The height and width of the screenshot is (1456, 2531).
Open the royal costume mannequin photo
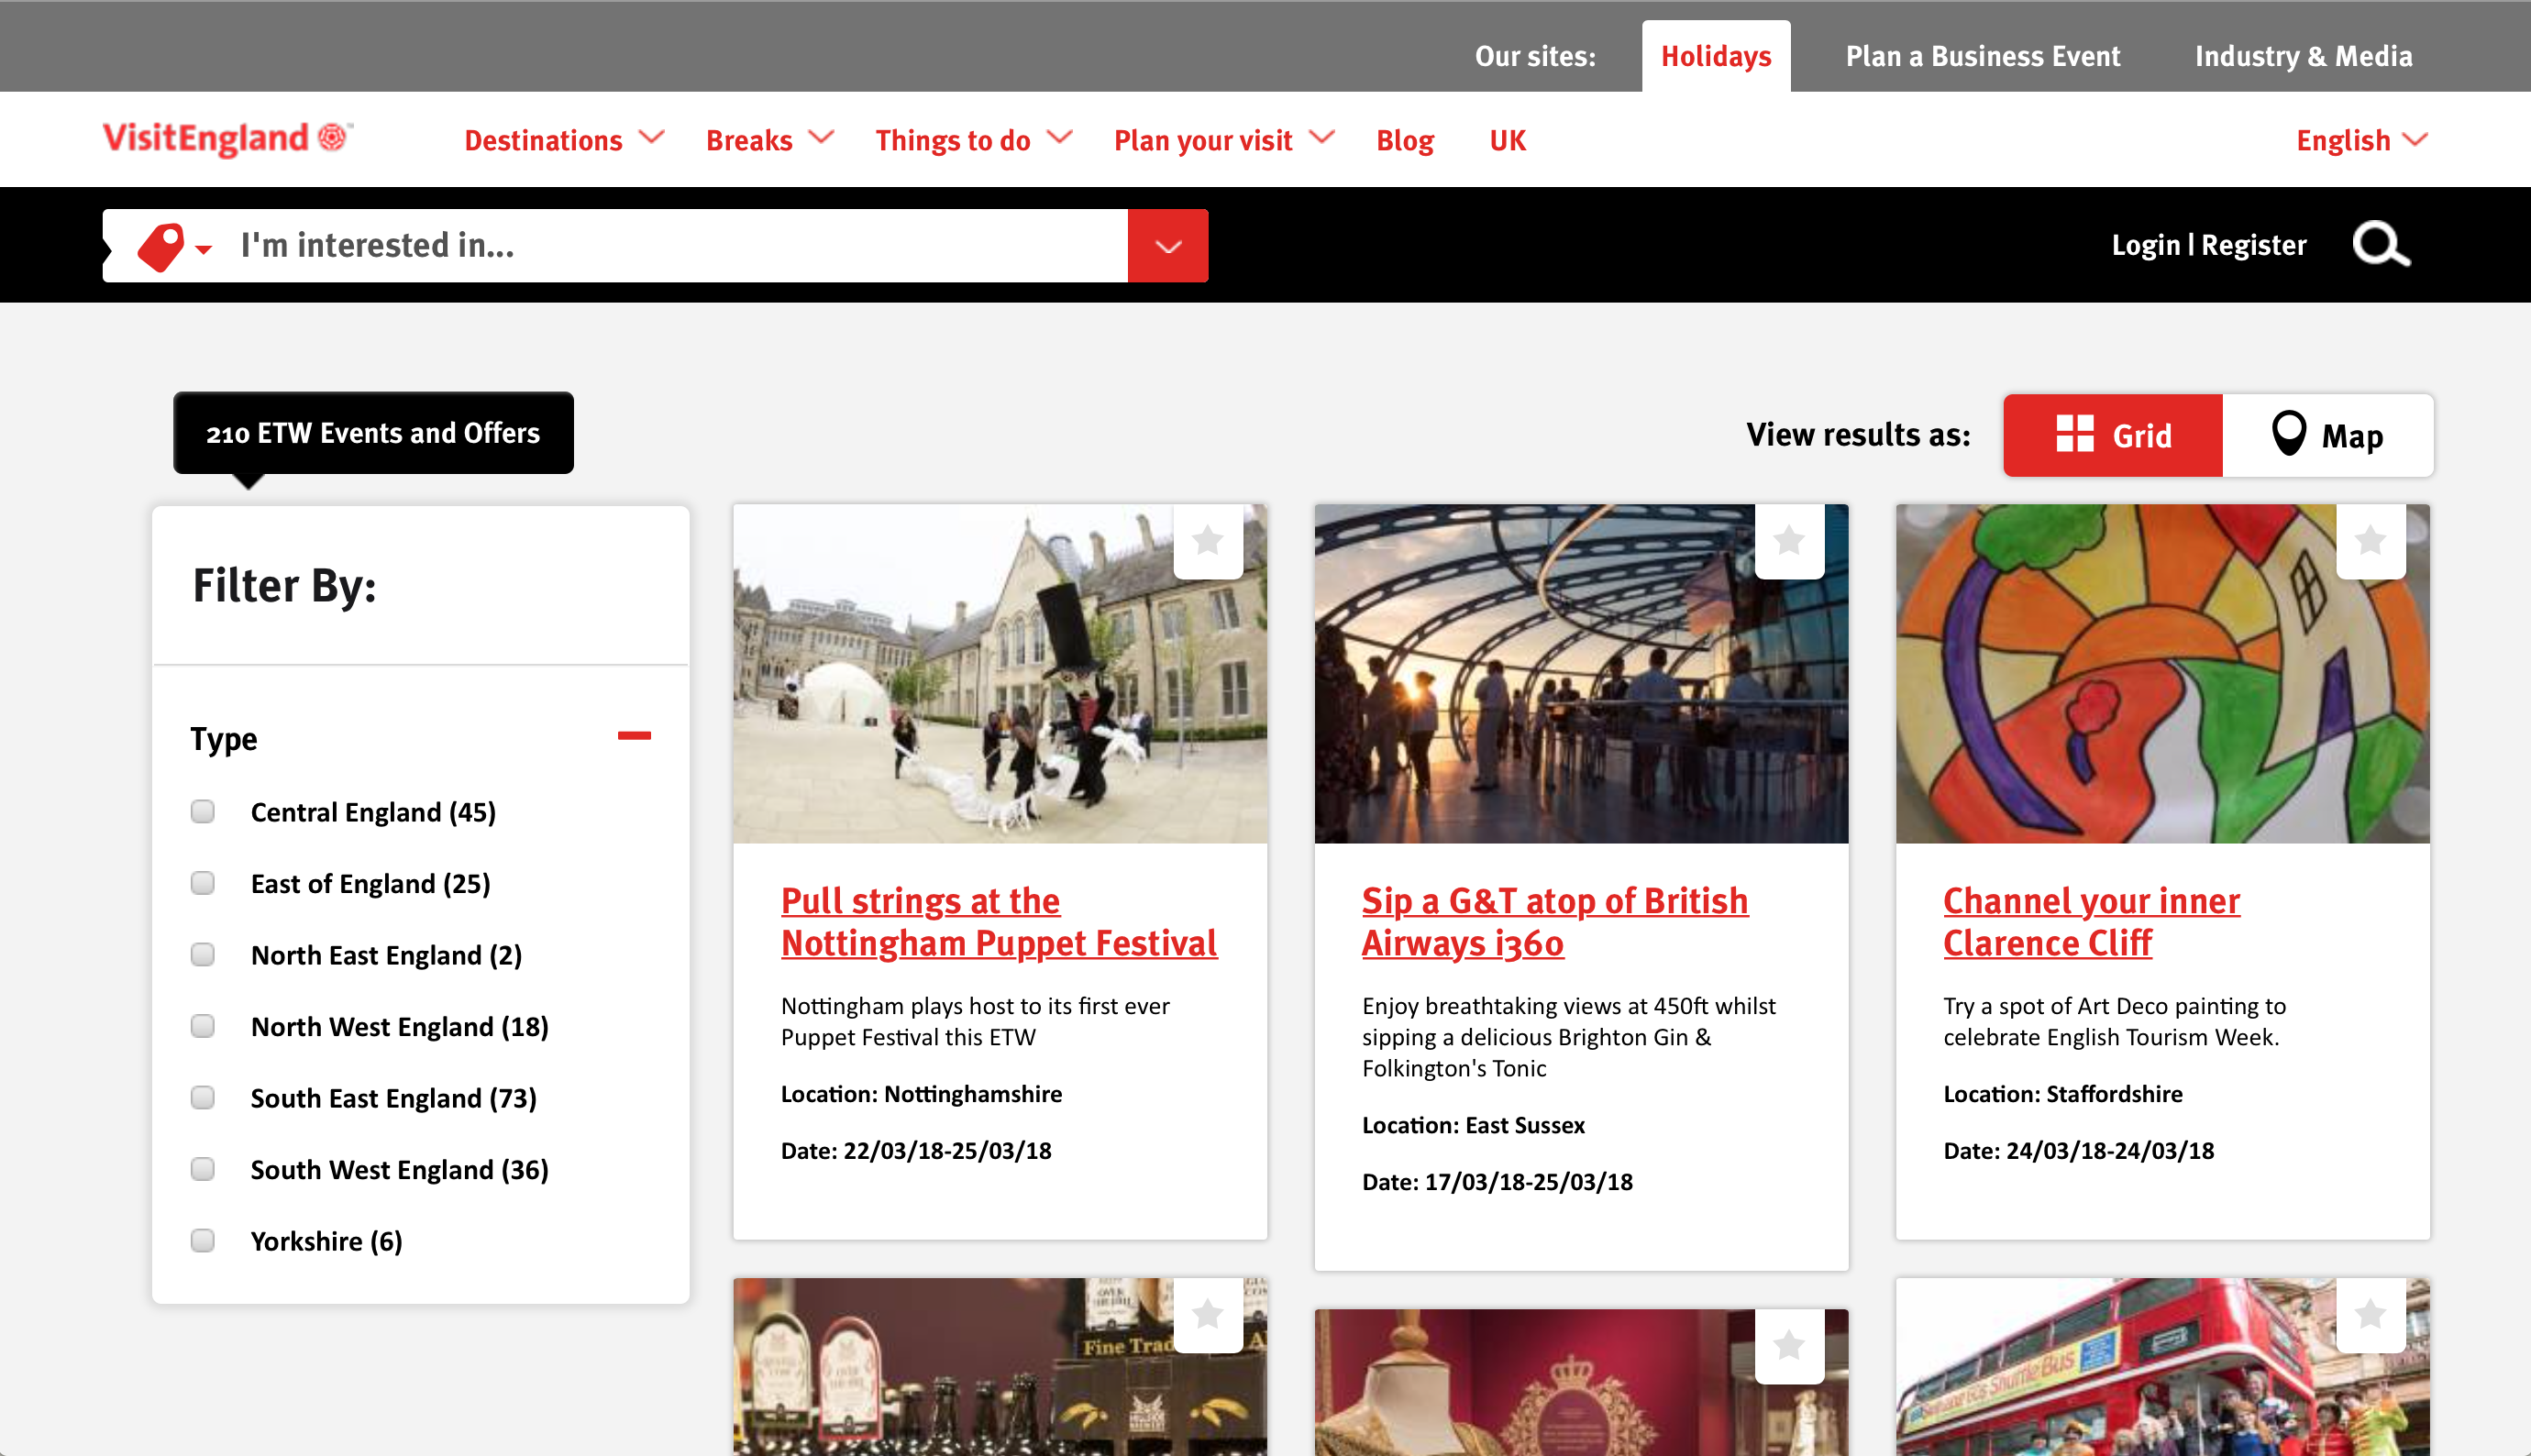pyautogui.click(x=1581, y=1383)
